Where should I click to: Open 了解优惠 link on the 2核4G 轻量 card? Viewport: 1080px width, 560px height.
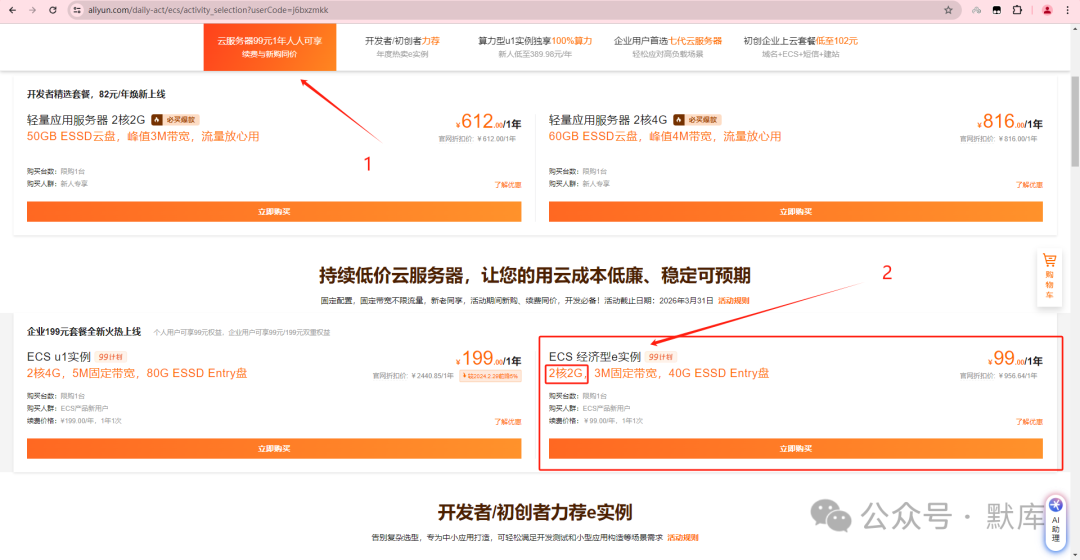[1029, 185]
